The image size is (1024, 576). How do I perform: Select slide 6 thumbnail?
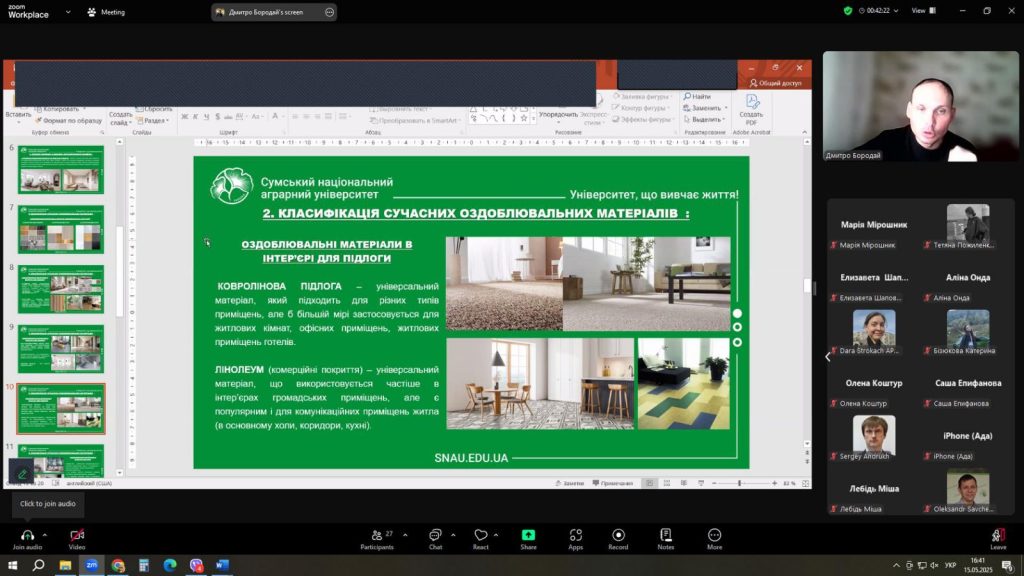click(61, 169)
